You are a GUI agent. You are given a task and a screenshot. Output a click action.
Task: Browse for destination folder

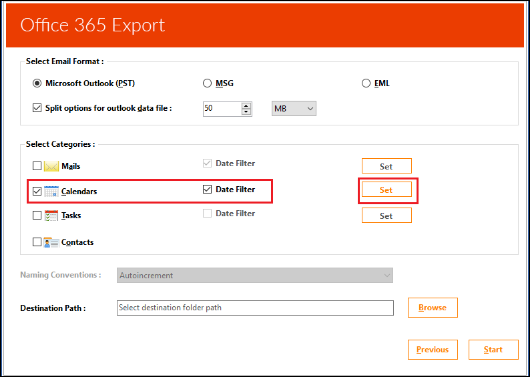(433, 308)
